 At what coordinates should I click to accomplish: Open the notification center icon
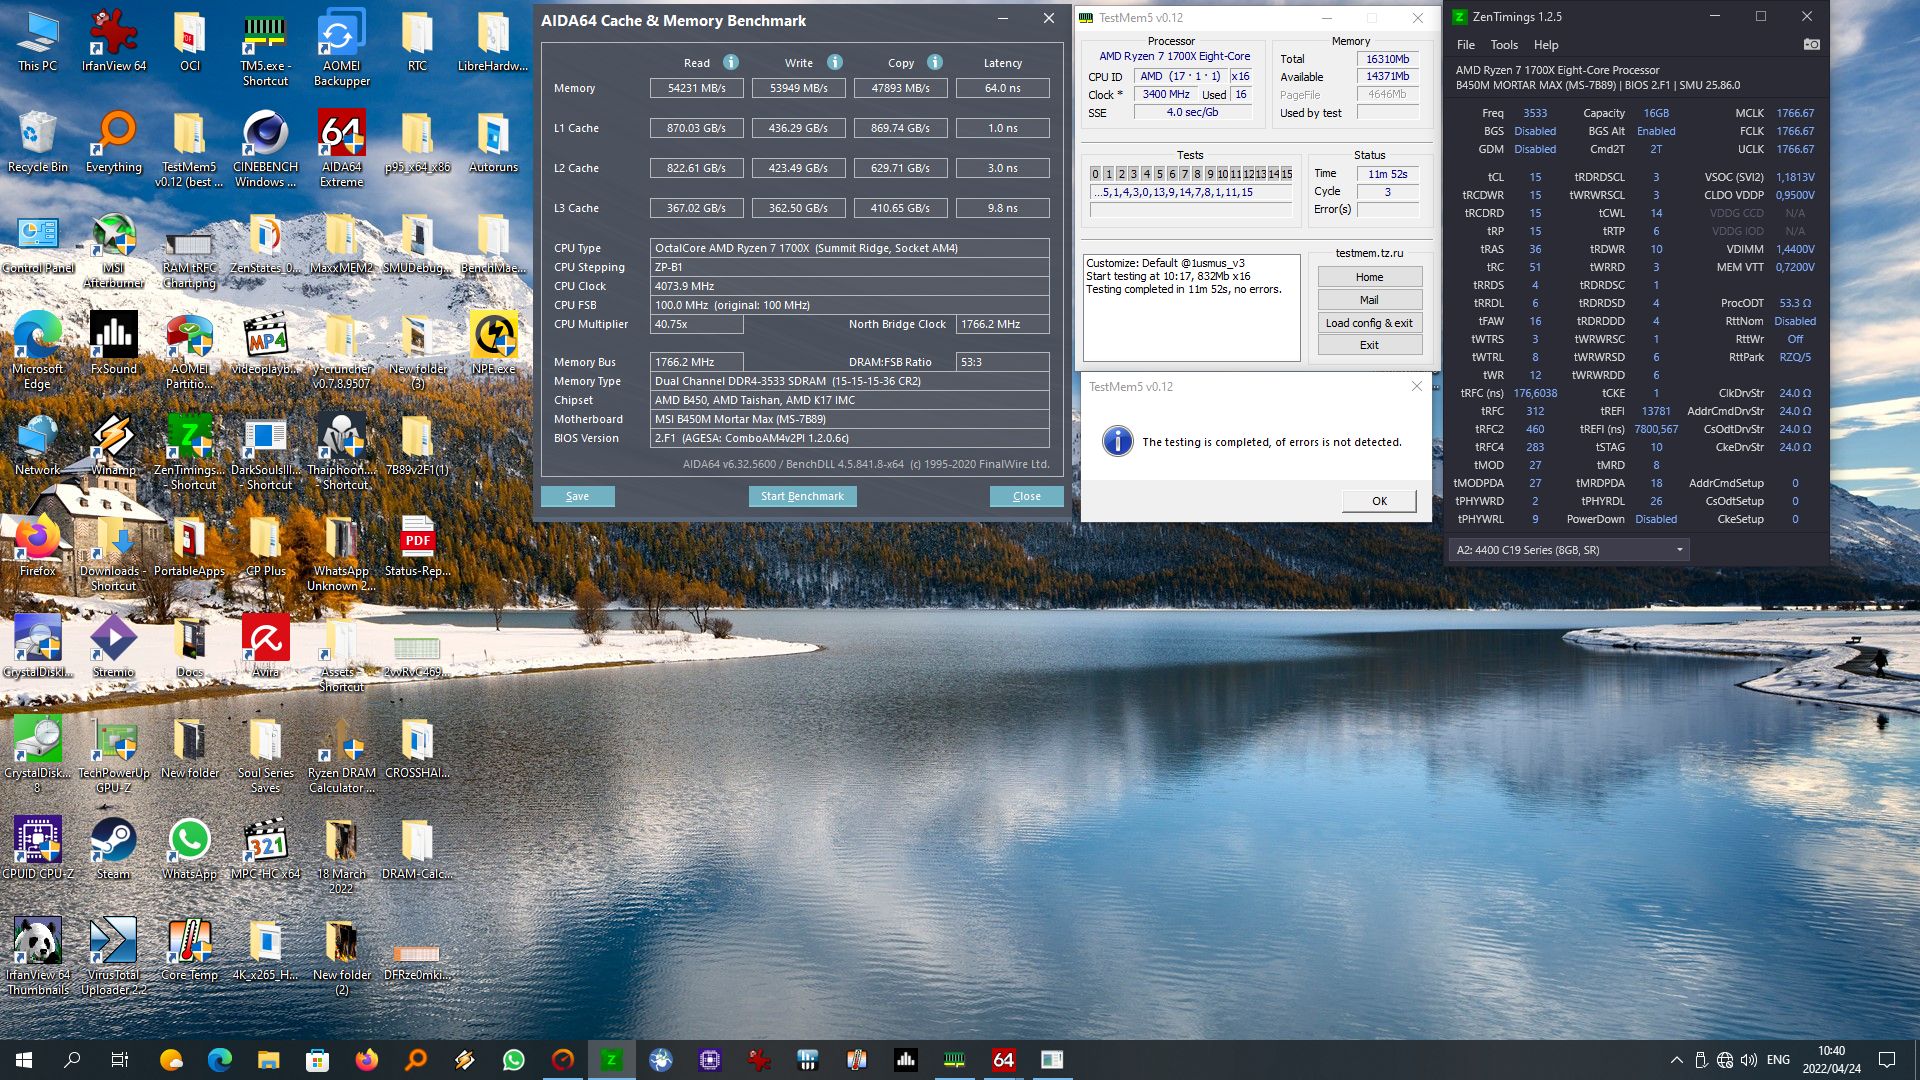pos(1887,1060)
